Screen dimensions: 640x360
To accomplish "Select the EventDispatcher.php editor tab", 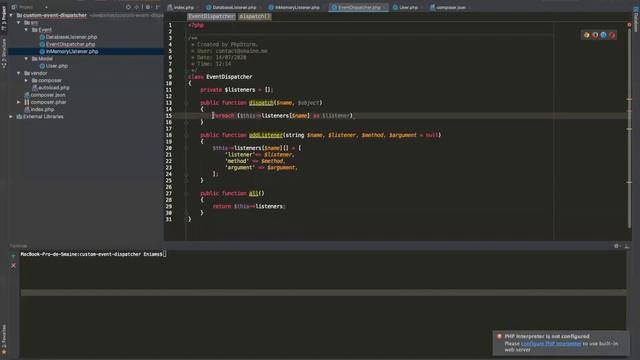I will (x=358, y=7).
